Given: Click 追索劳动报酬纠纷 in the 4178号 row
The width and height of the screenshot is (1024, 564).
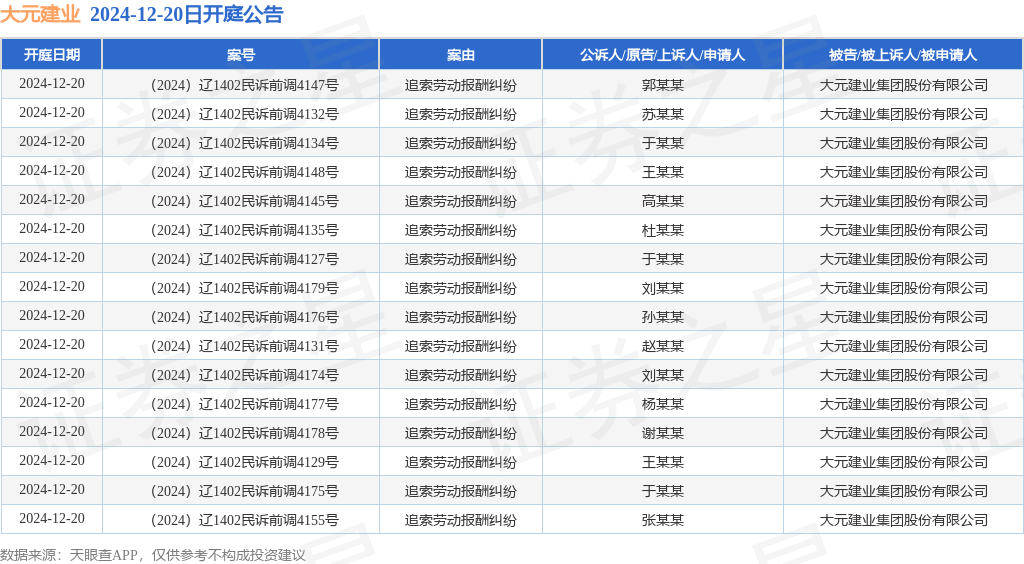Looking at the screenshot, I should click(460, 433).
